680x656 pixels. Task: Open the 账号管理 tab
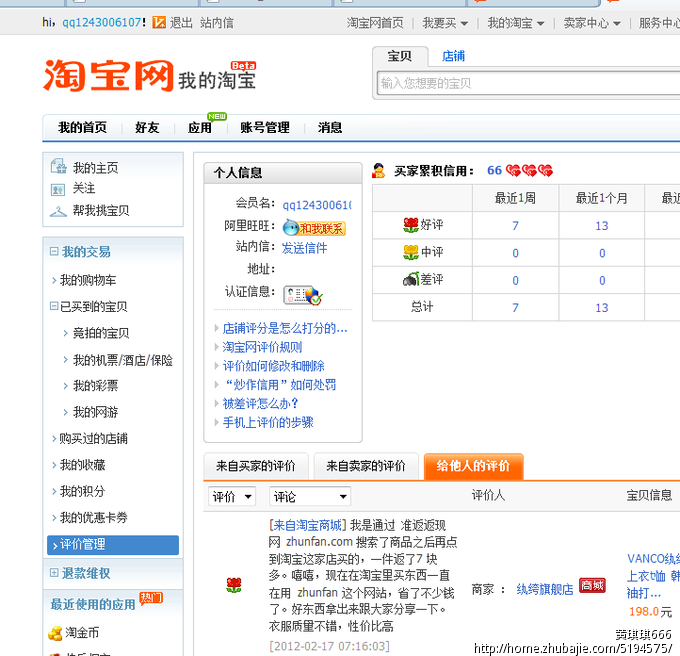coord(265,127)
